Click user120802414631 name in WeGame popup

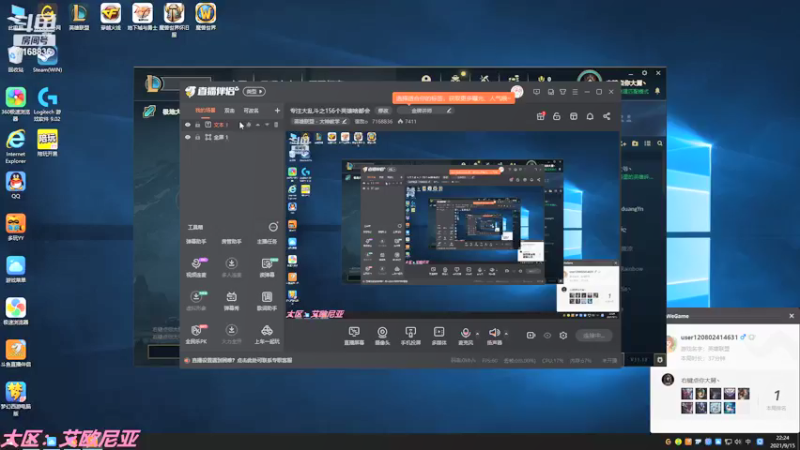coord(709,337)
